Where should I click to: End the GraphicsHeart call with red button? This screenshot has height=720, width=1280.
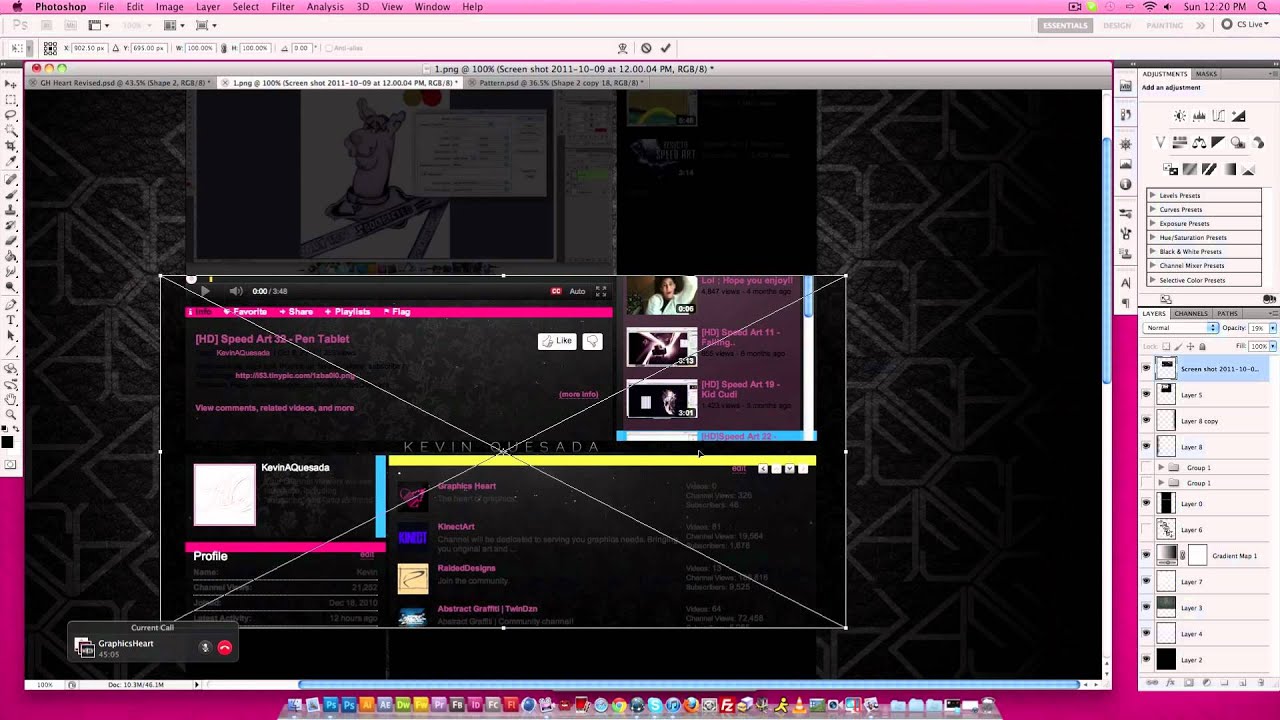coord(224,647)
